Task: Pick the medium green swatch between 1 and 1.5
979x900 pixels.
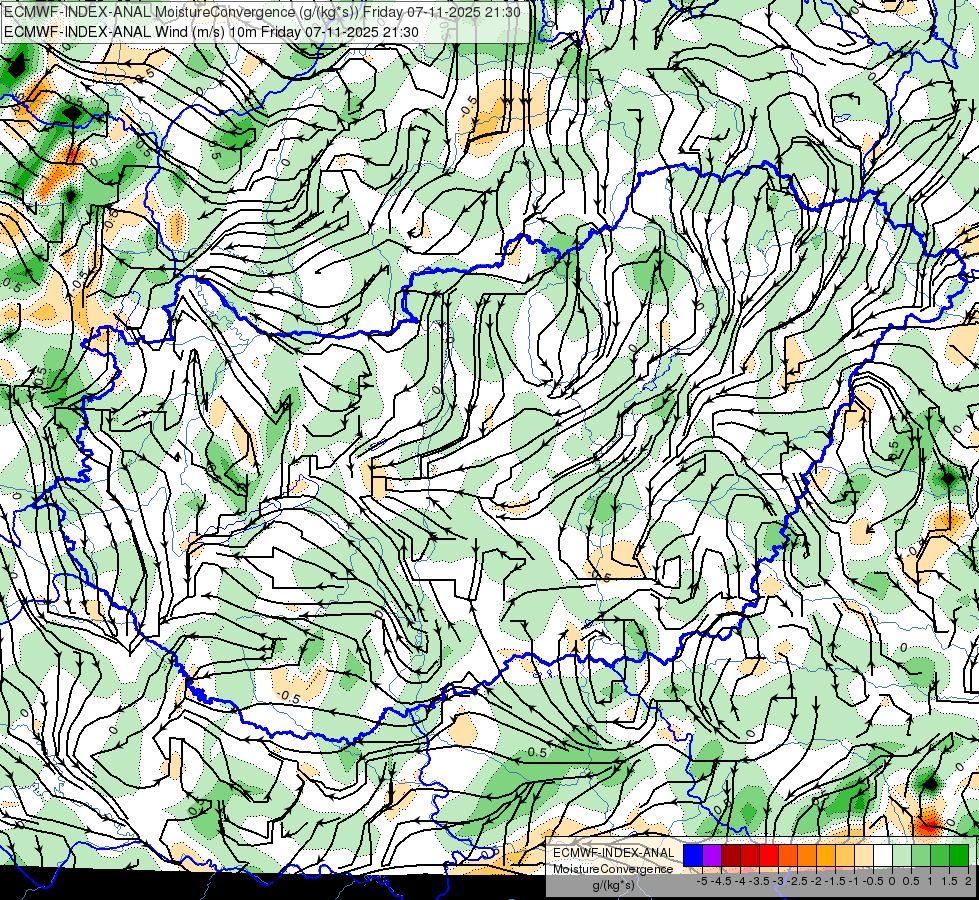Action: [x=940, y=856]
